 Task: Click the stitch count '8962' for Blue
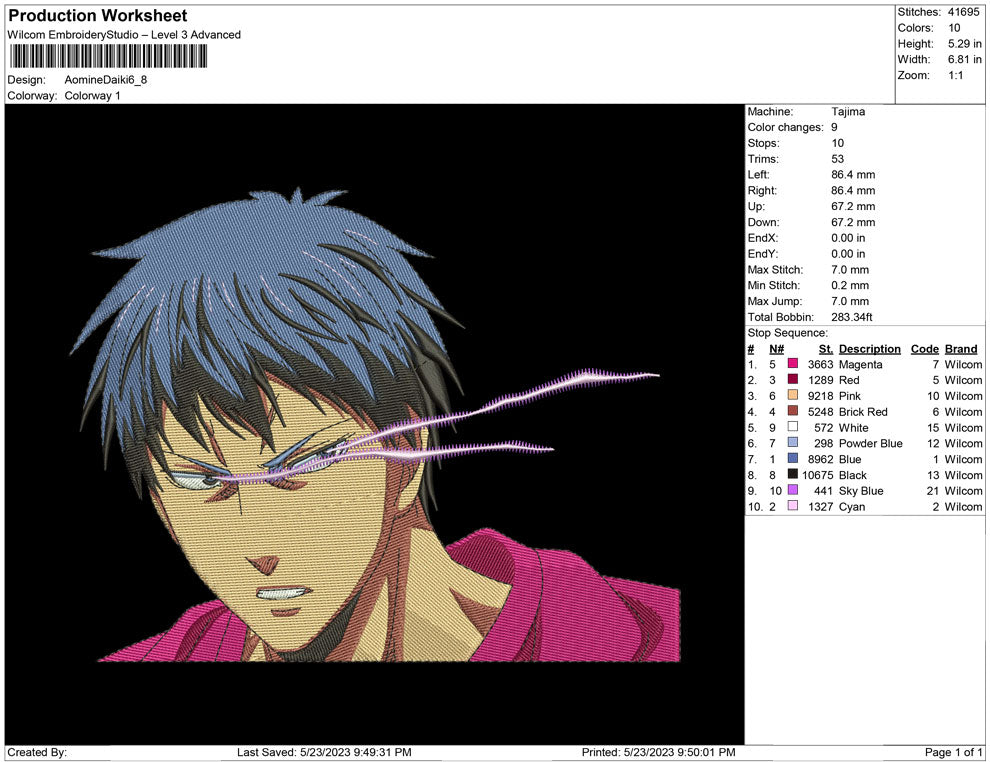(820, 459)
